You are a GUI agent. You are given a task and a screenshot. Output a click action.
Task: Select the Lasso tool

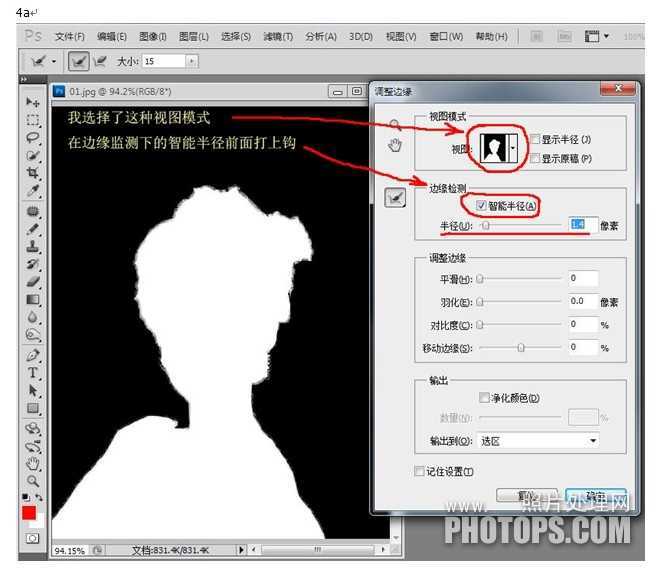tap(33, 137)
